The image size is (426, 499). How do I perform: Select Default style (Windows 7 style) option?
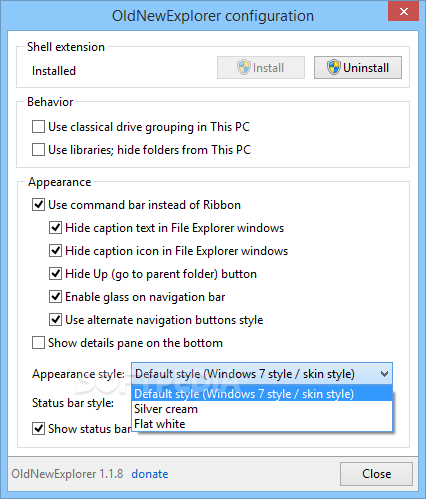tap(262, 394)
